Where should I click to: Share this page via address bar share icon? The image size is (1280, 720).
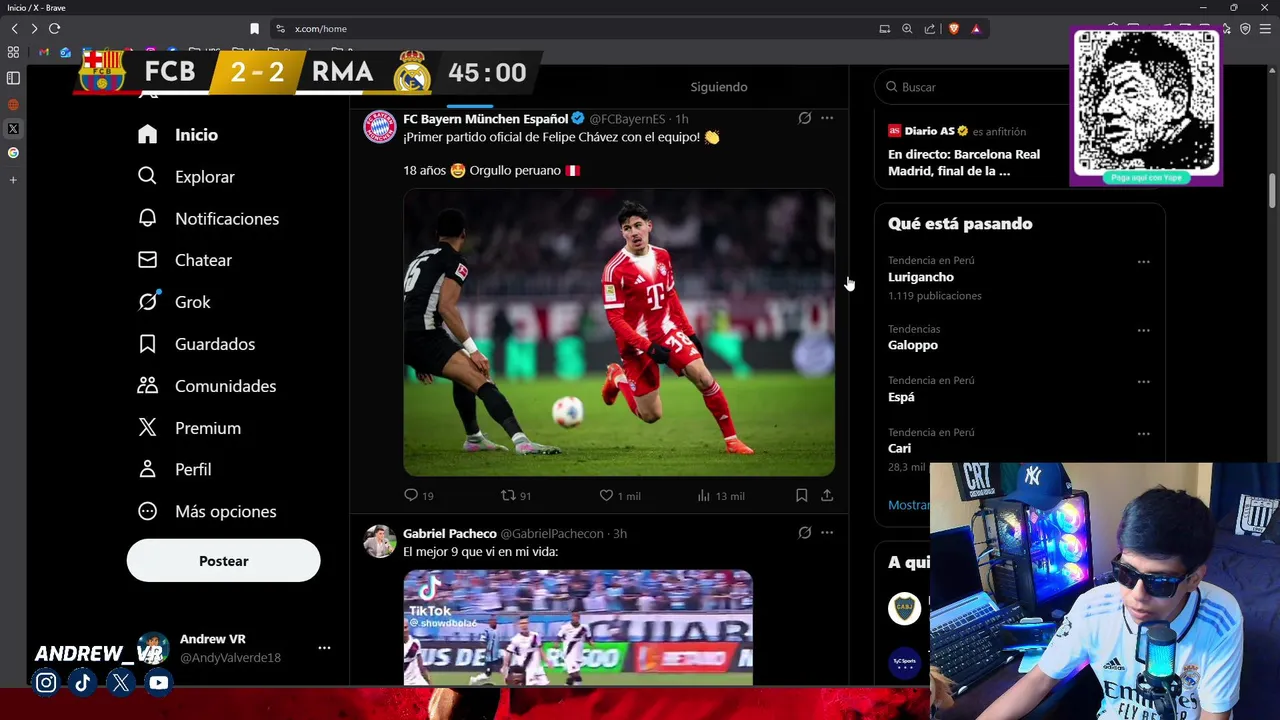[930, 29]
